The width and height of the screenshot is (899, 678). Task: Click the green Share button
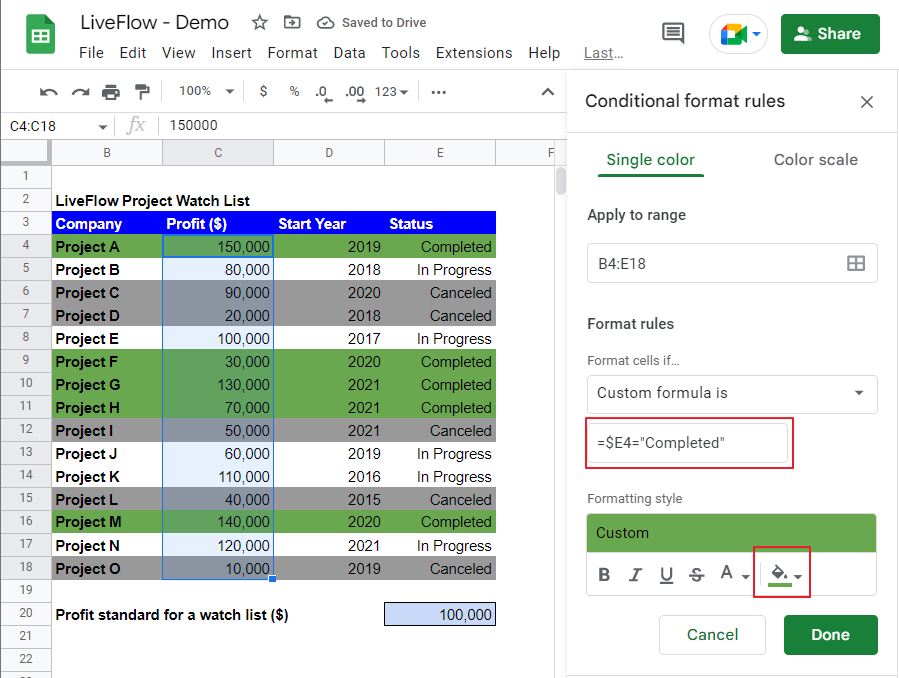coord(830,34)
